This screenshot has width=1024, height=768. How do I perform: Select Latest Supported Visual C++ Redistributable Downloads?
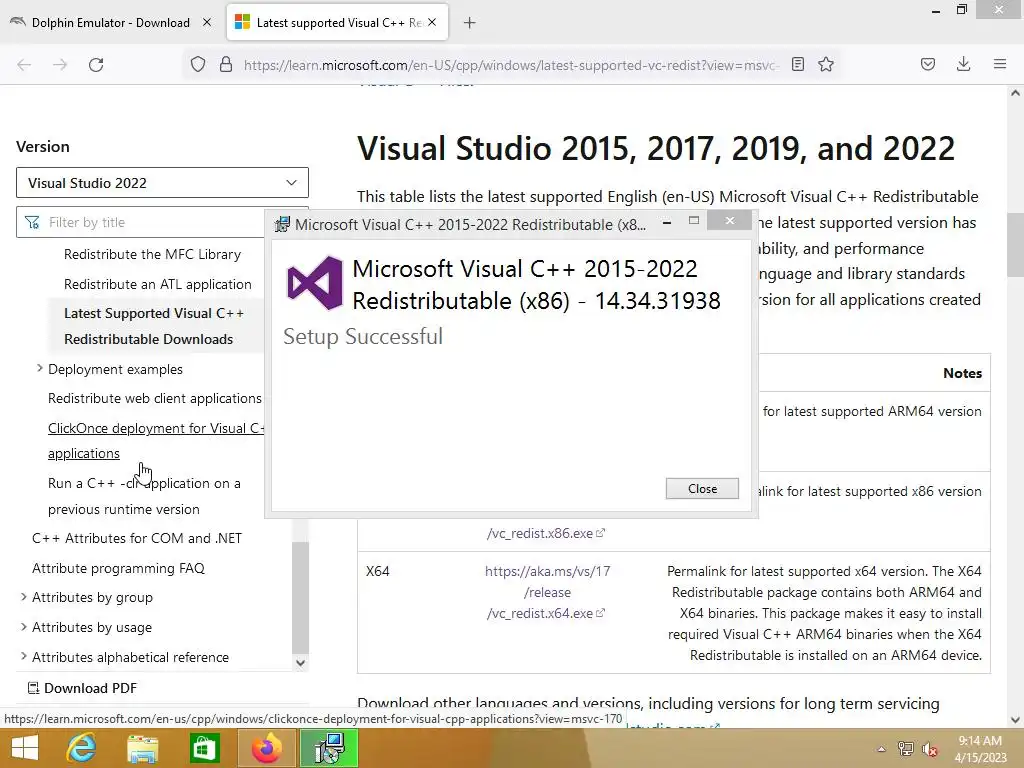pyautogui.click(x=154, y=326)
